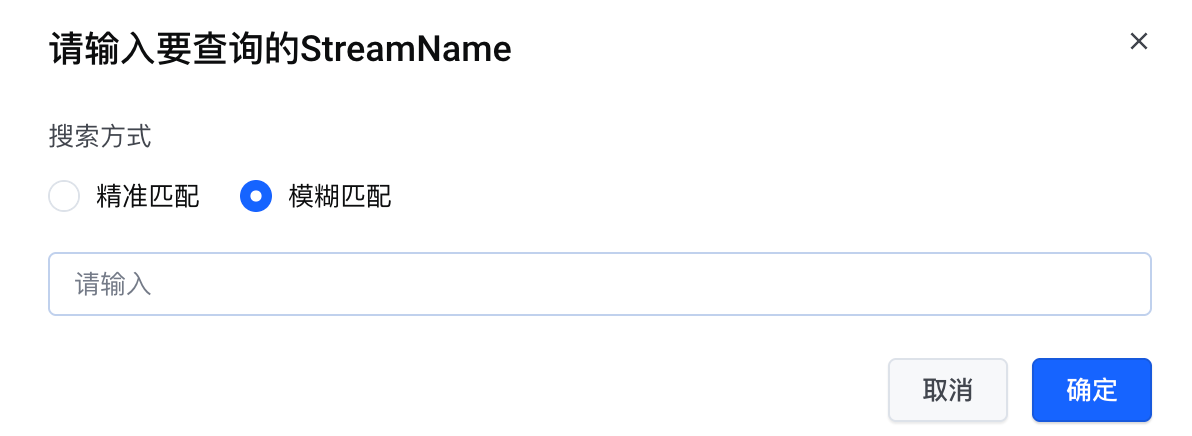Close the StreamName query dialog

tap(1138, 41)
